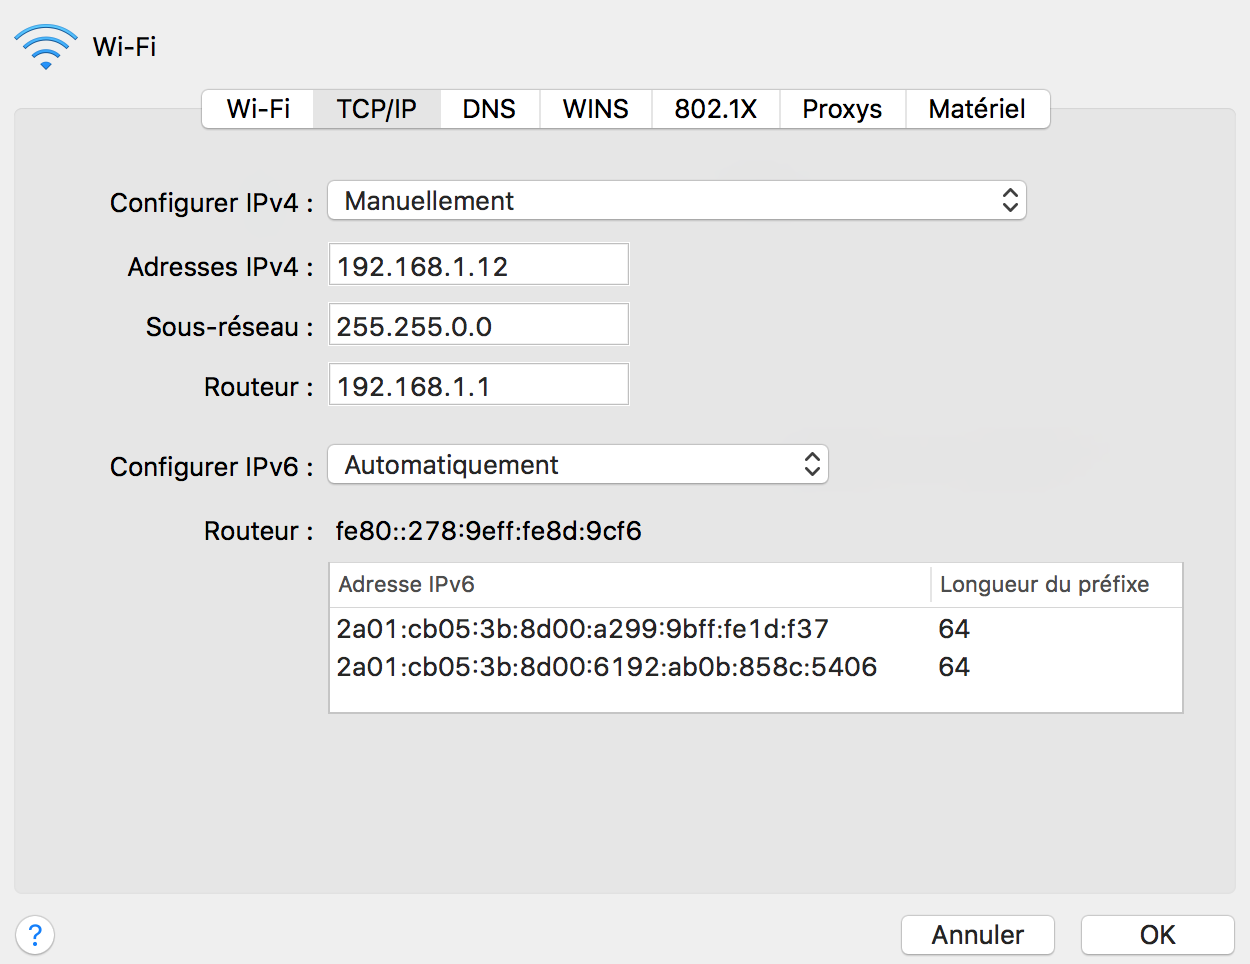Select IPv6 address ending in 858c:5406
The height and width of the screenshot is (964, 1250).
coord(607,667)
